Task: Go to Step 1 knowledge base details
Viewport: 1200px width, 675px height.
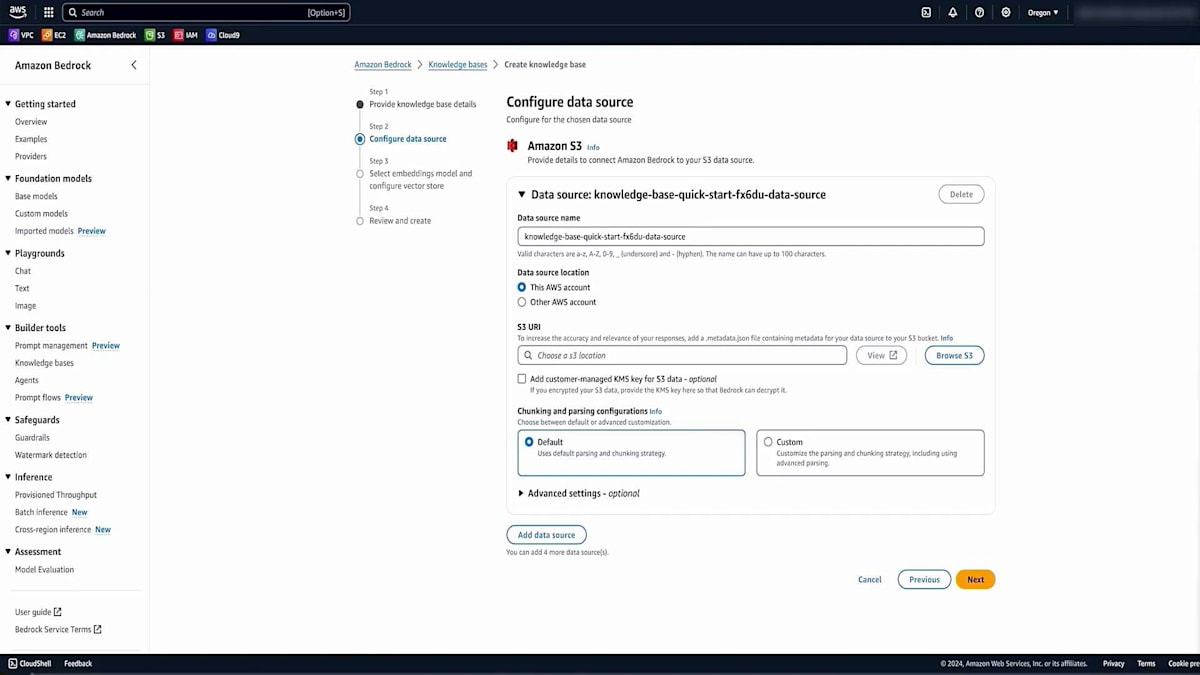Action: pos(422,104)
